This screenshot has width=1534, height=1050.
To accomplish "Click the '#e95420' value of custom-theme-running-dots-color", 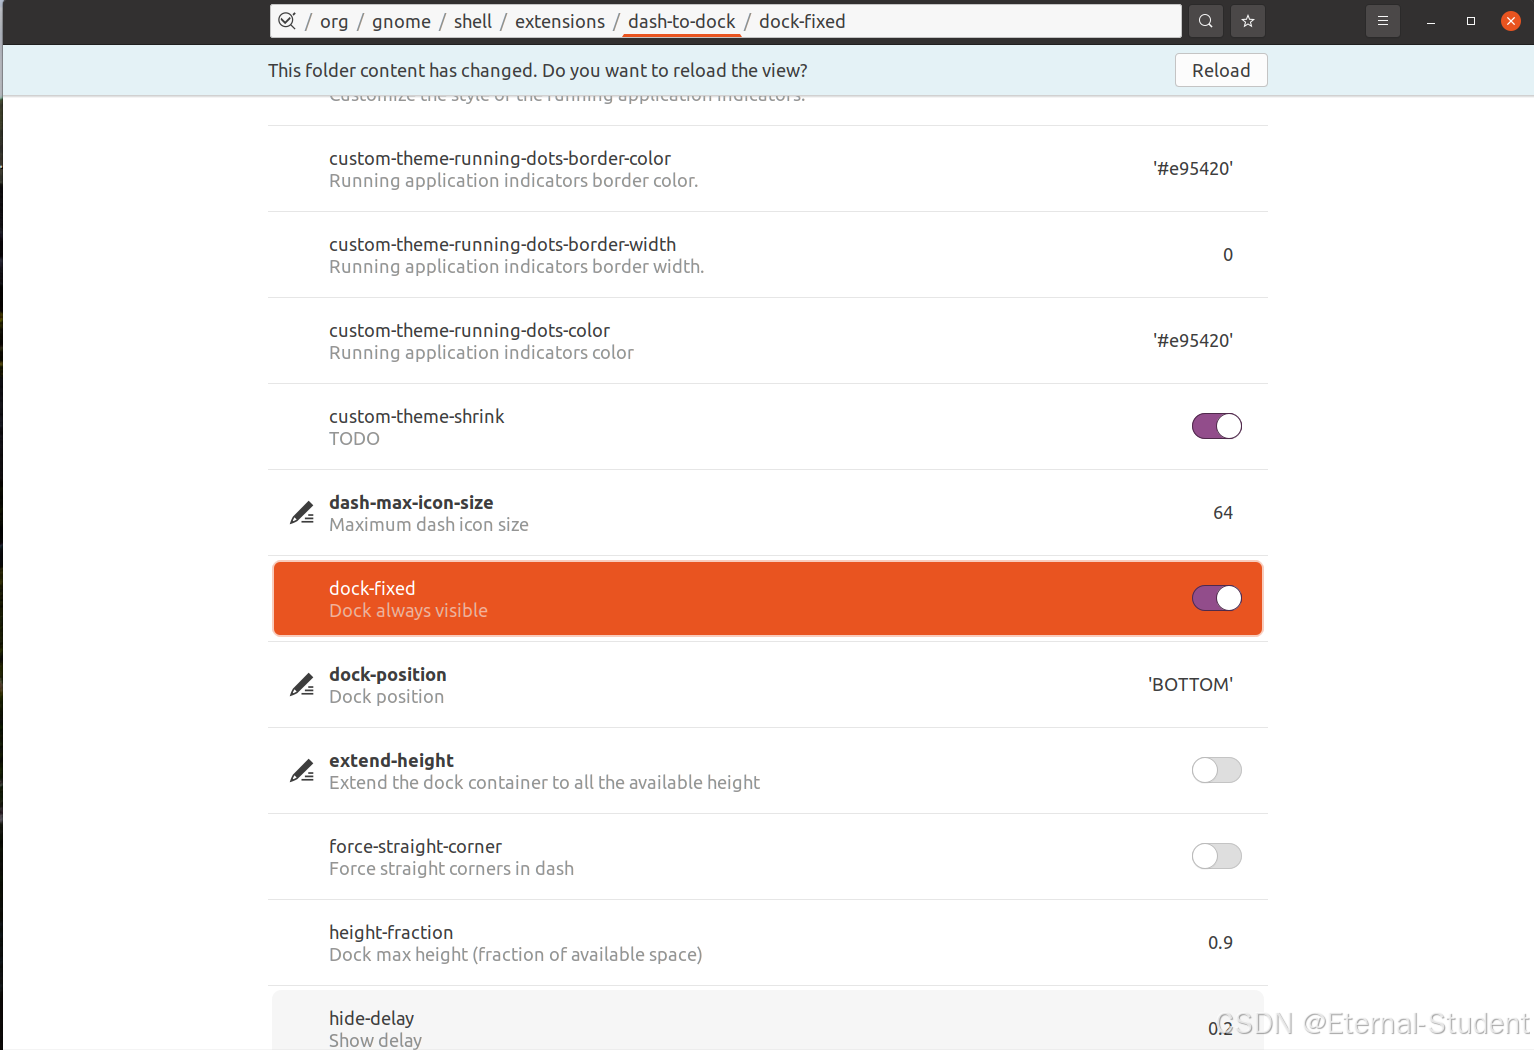I will (x=1193, y=341).
